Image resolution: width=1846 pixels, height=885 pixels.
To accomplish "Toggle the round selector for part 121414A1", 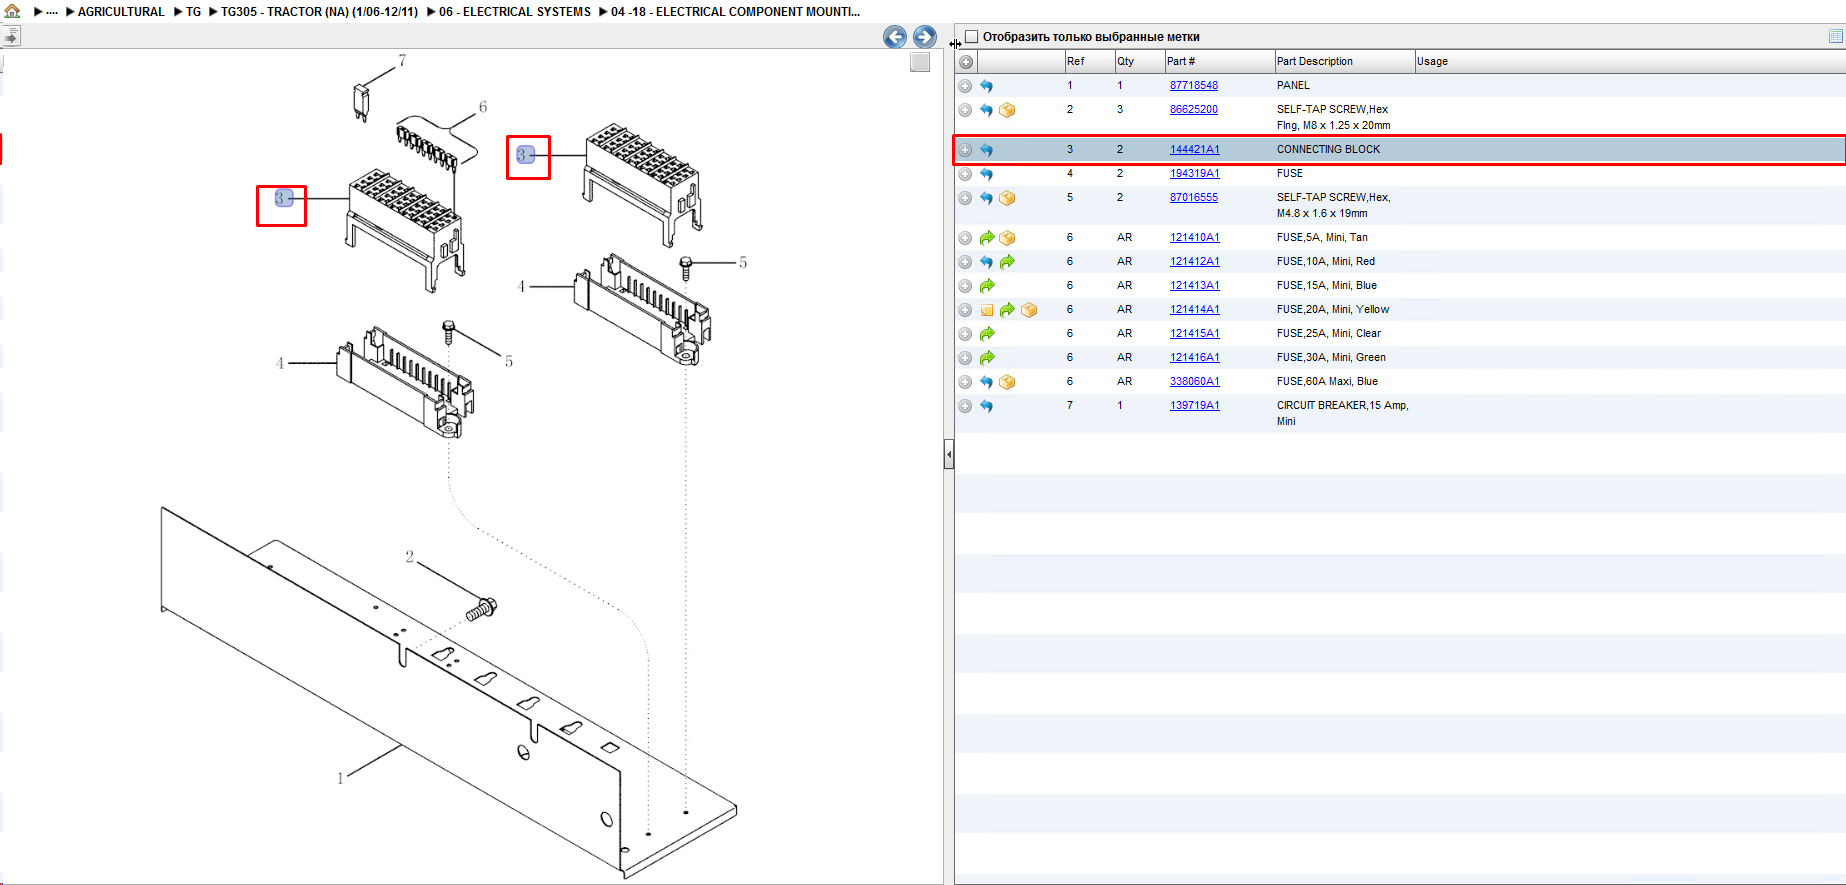I will [965, 310].
